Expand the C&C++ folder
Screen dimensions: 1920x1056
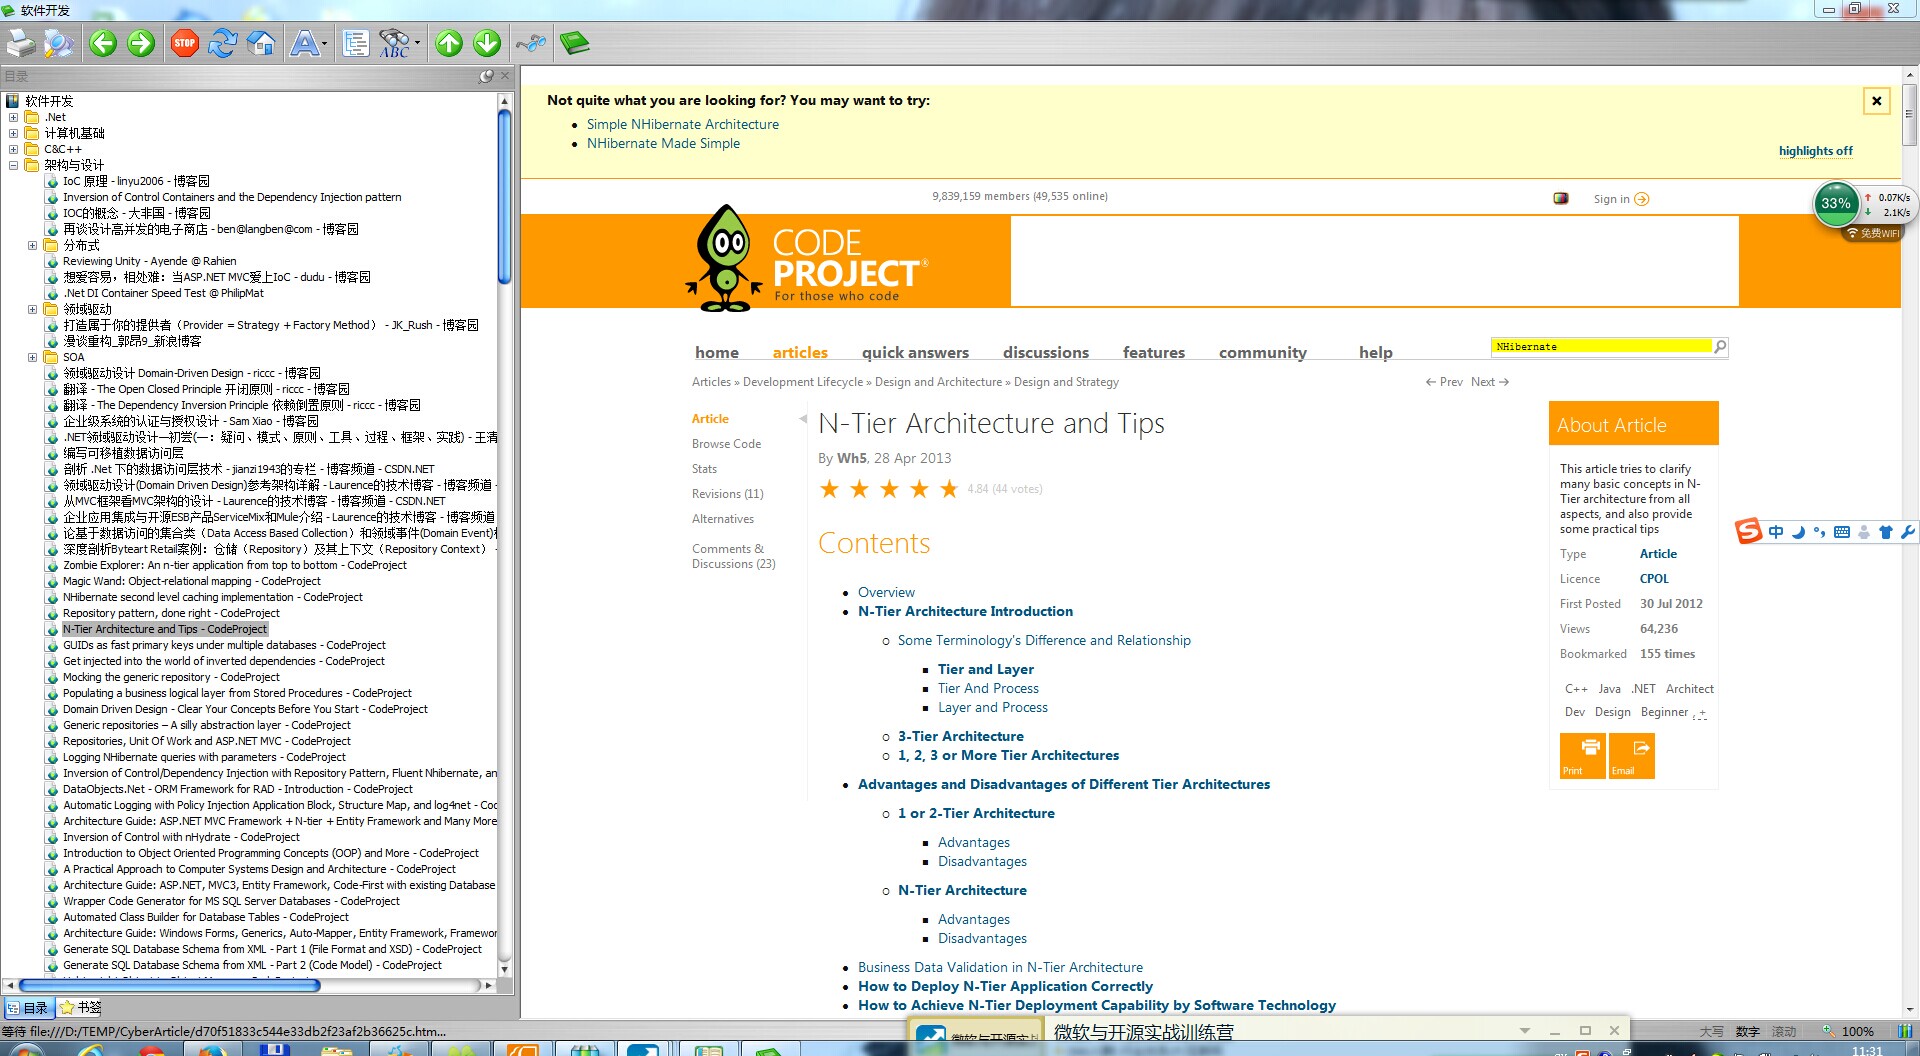click(13, 149)
